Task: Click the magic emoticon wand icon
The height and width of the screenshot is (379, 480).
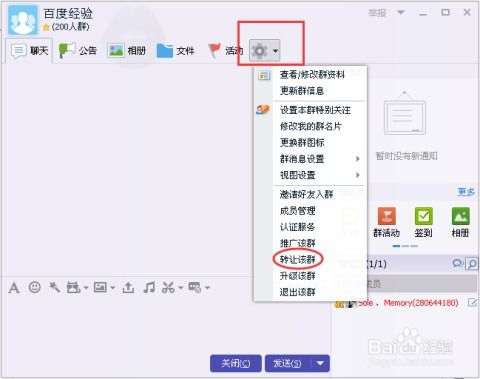Action: (x=54, y=287)
